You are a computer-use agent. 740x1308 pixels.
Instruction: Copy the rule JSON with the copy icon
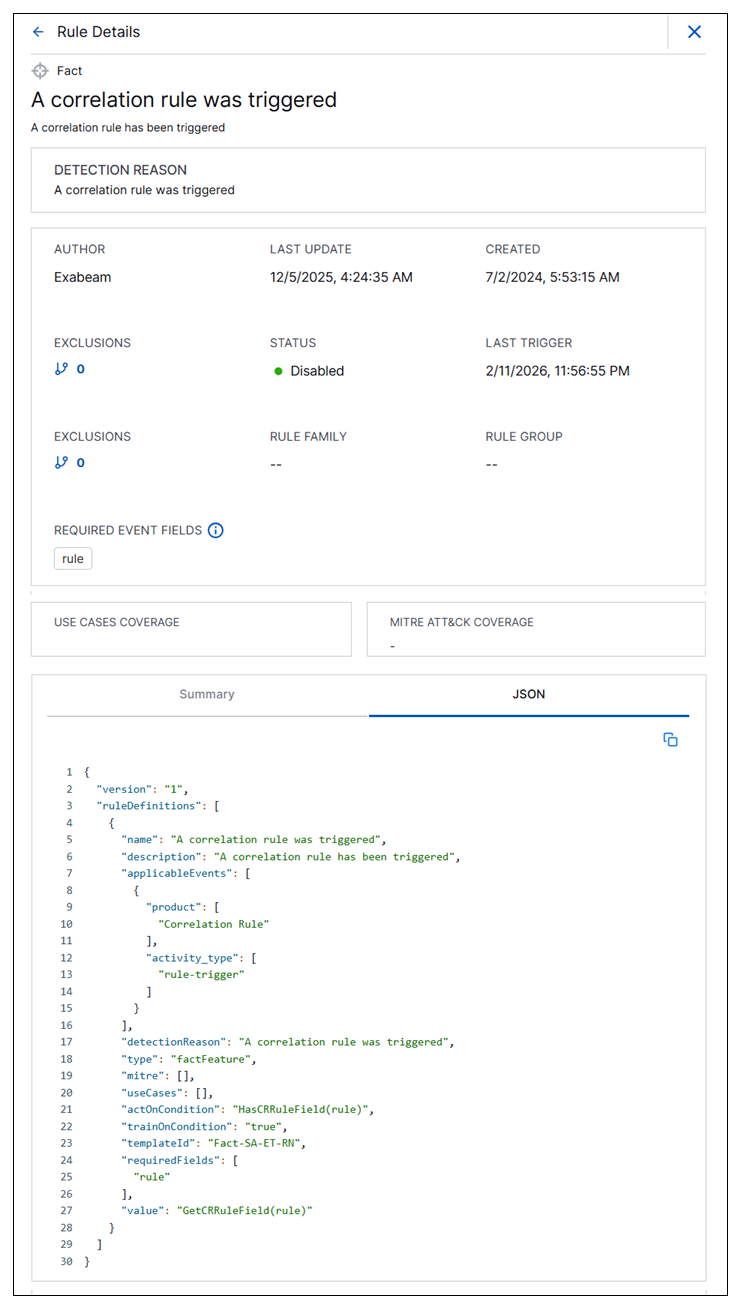(670, 739)
